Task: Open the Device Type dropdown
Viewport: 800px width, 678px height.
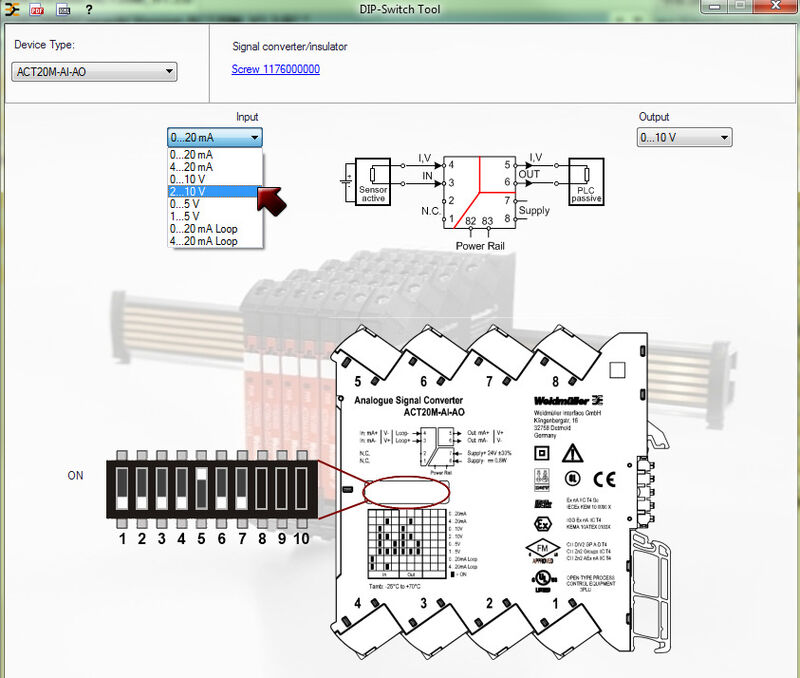Action: (x=94, y=71)
